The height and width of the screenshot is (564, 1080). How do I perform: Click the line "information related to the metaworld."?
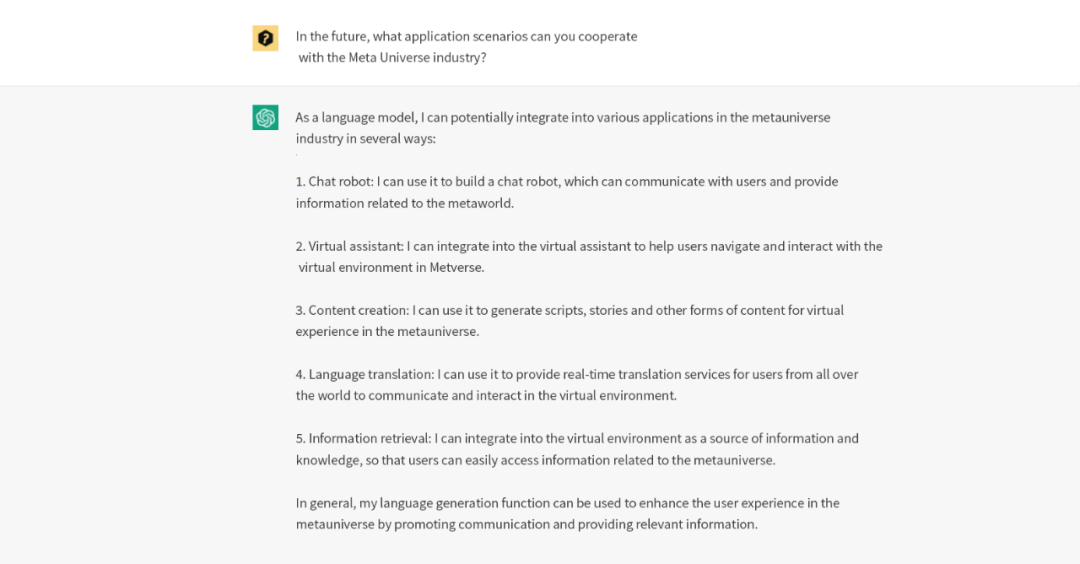[404, 203]
